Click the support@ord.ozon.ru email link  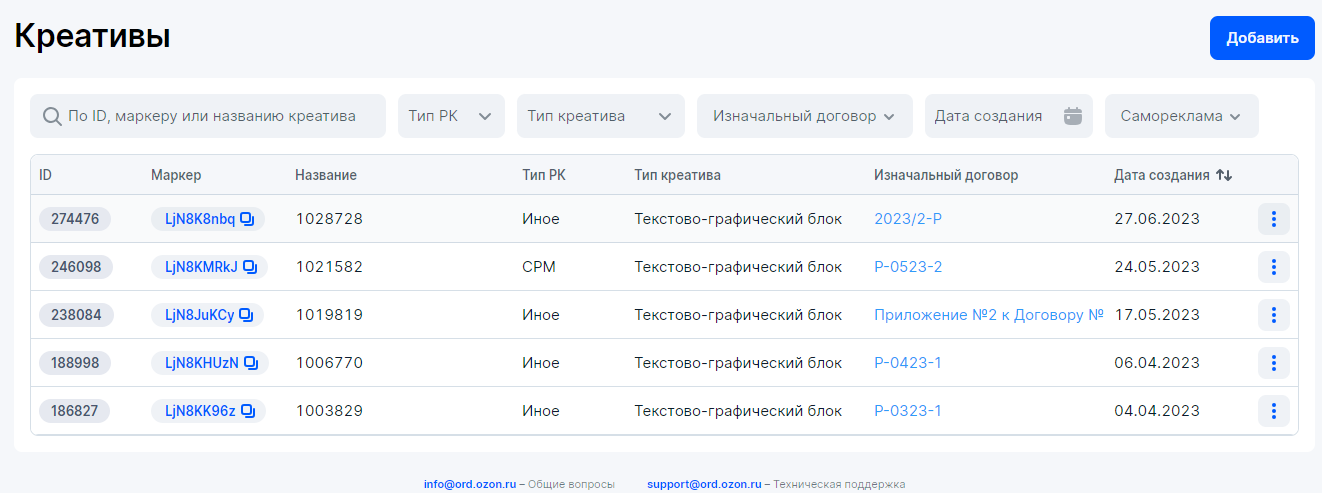tap(704, 484)
